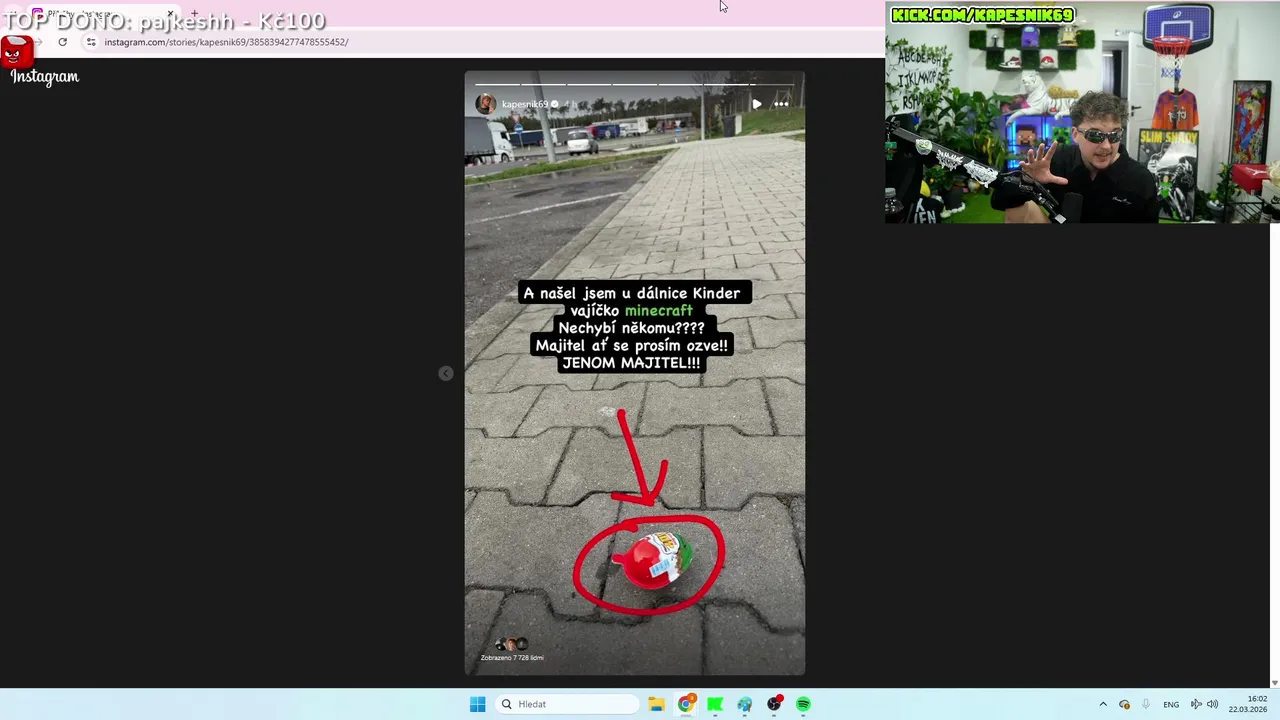Go to previous story with left arrow

pos(446,374)
